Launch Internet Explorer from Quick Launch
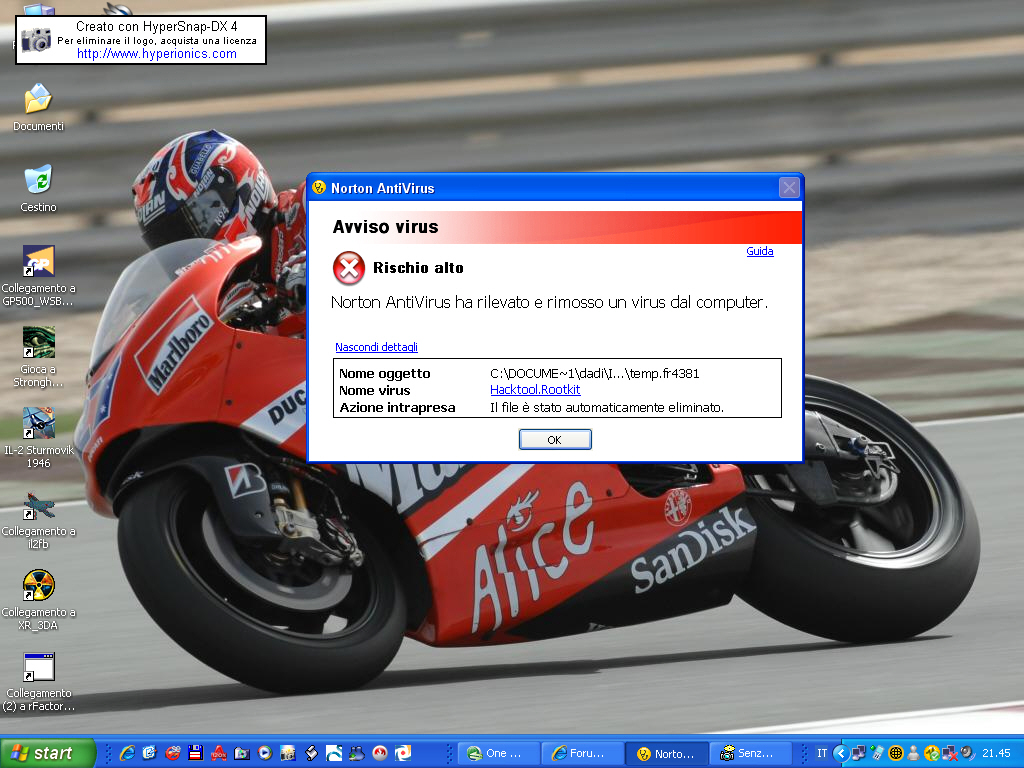The width and height of the screenshot is (1024, 768). pos(127,753)
